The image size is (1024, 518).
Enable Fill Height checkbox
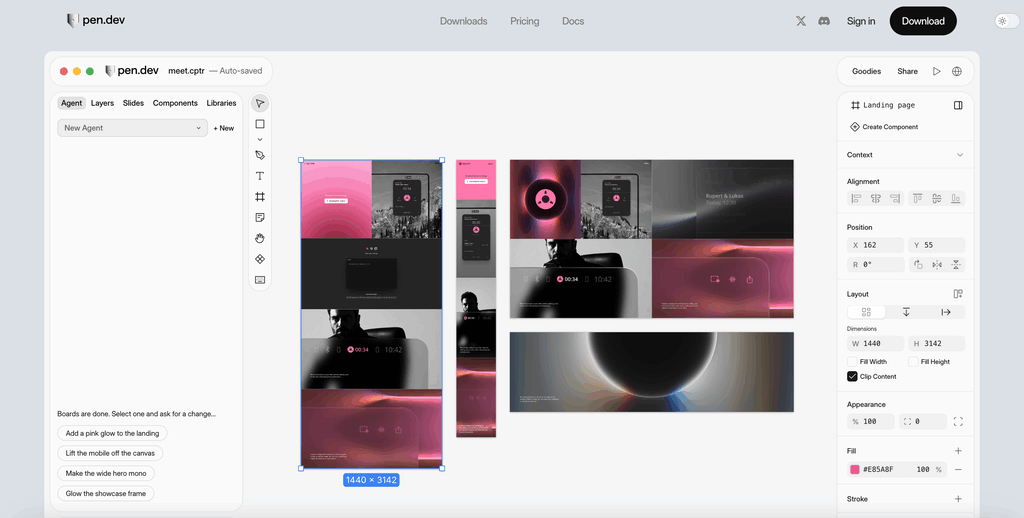[x=913, y=362]
